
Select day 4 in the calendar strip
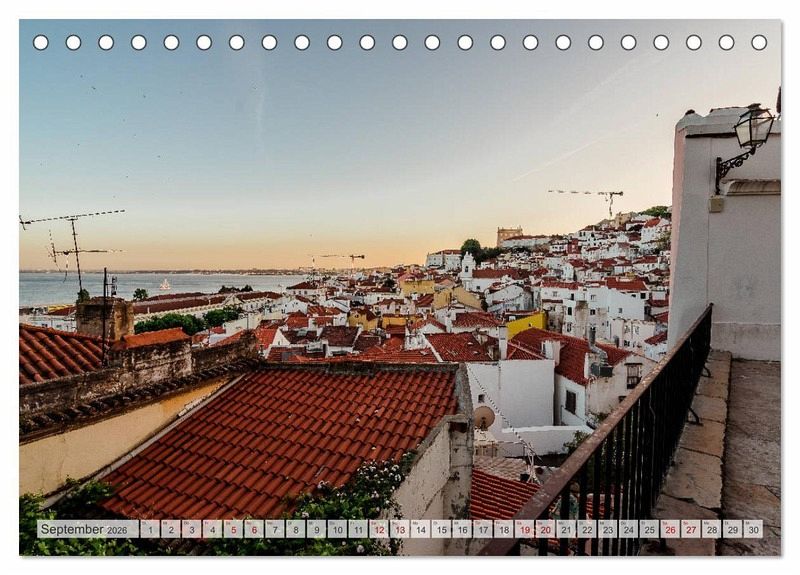(x=212, y=529)
